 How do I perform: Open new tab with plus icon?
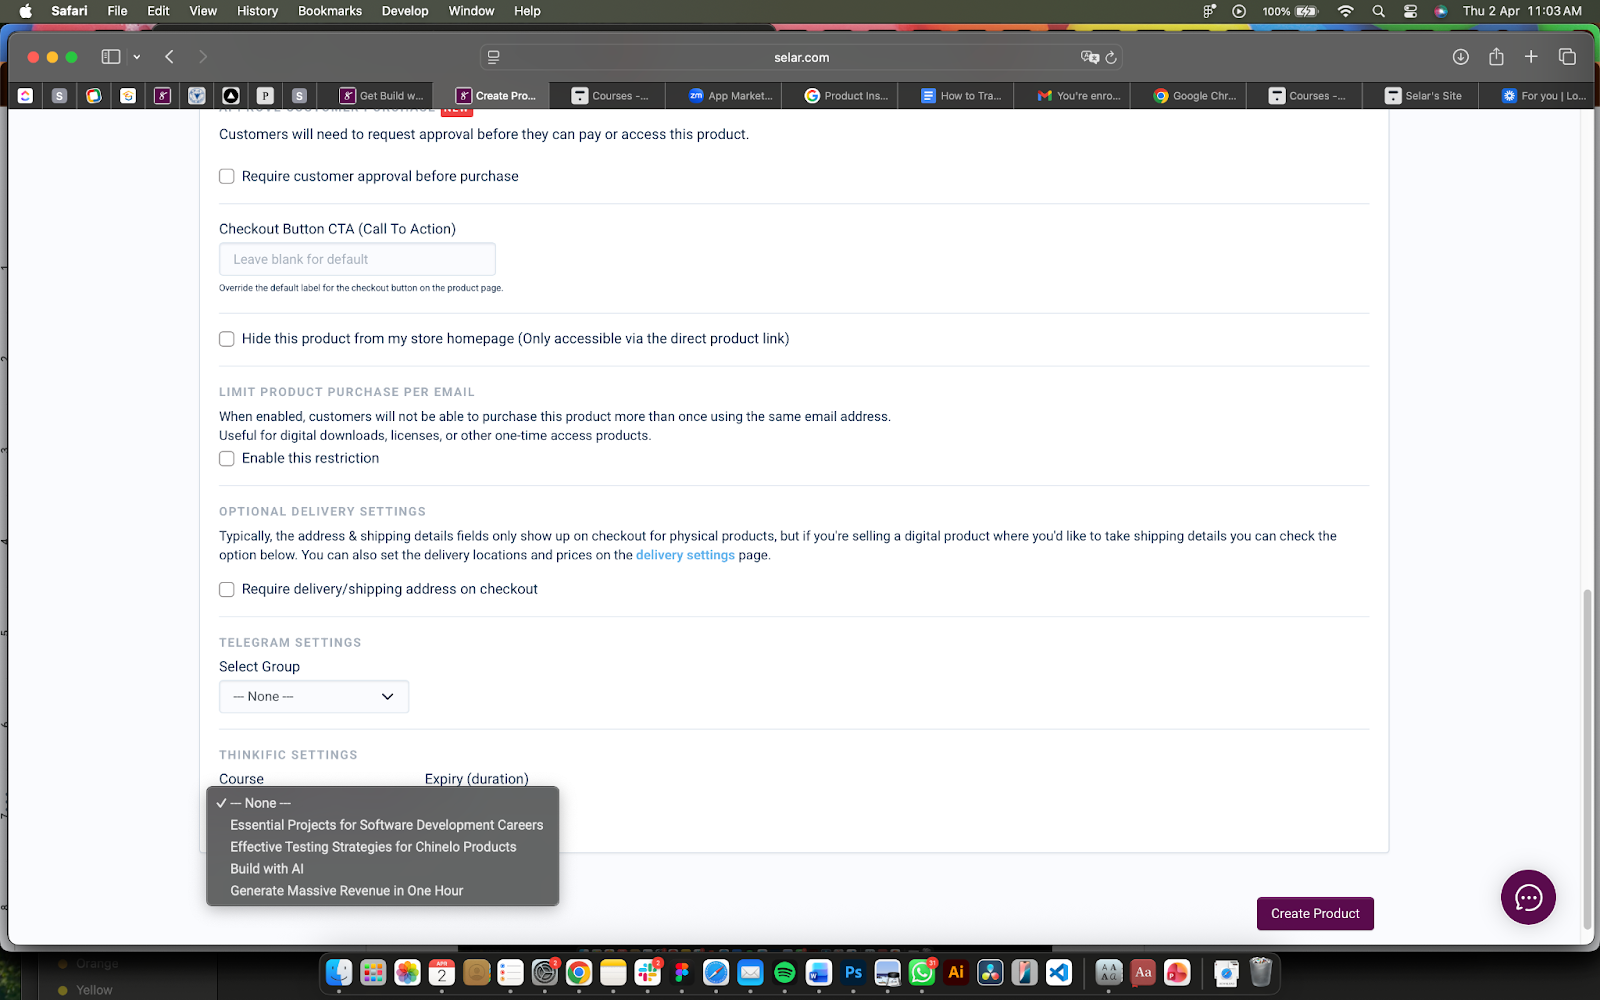pos(1531,57)
